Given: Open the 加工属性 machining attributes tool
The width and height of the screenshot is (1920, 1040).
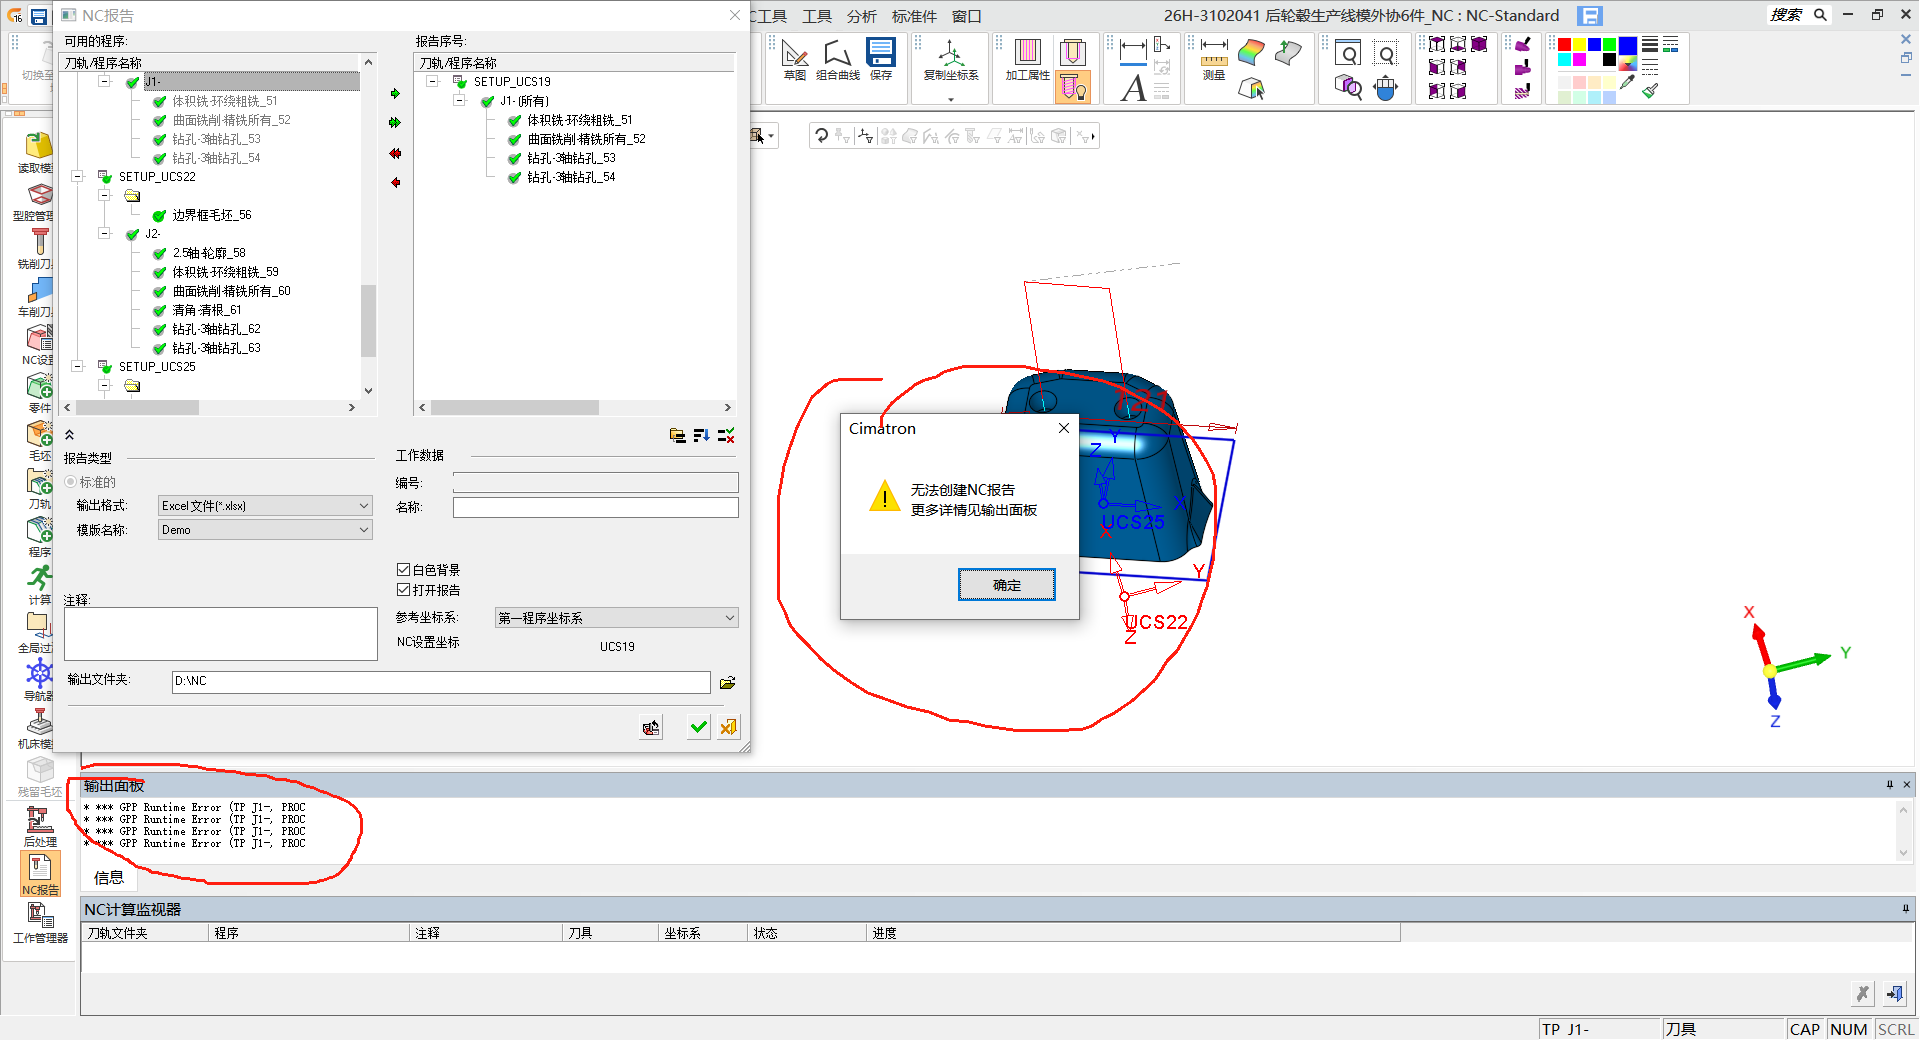Looking at the screenshot, I should pyautogui.click(x=1027, y=60).
